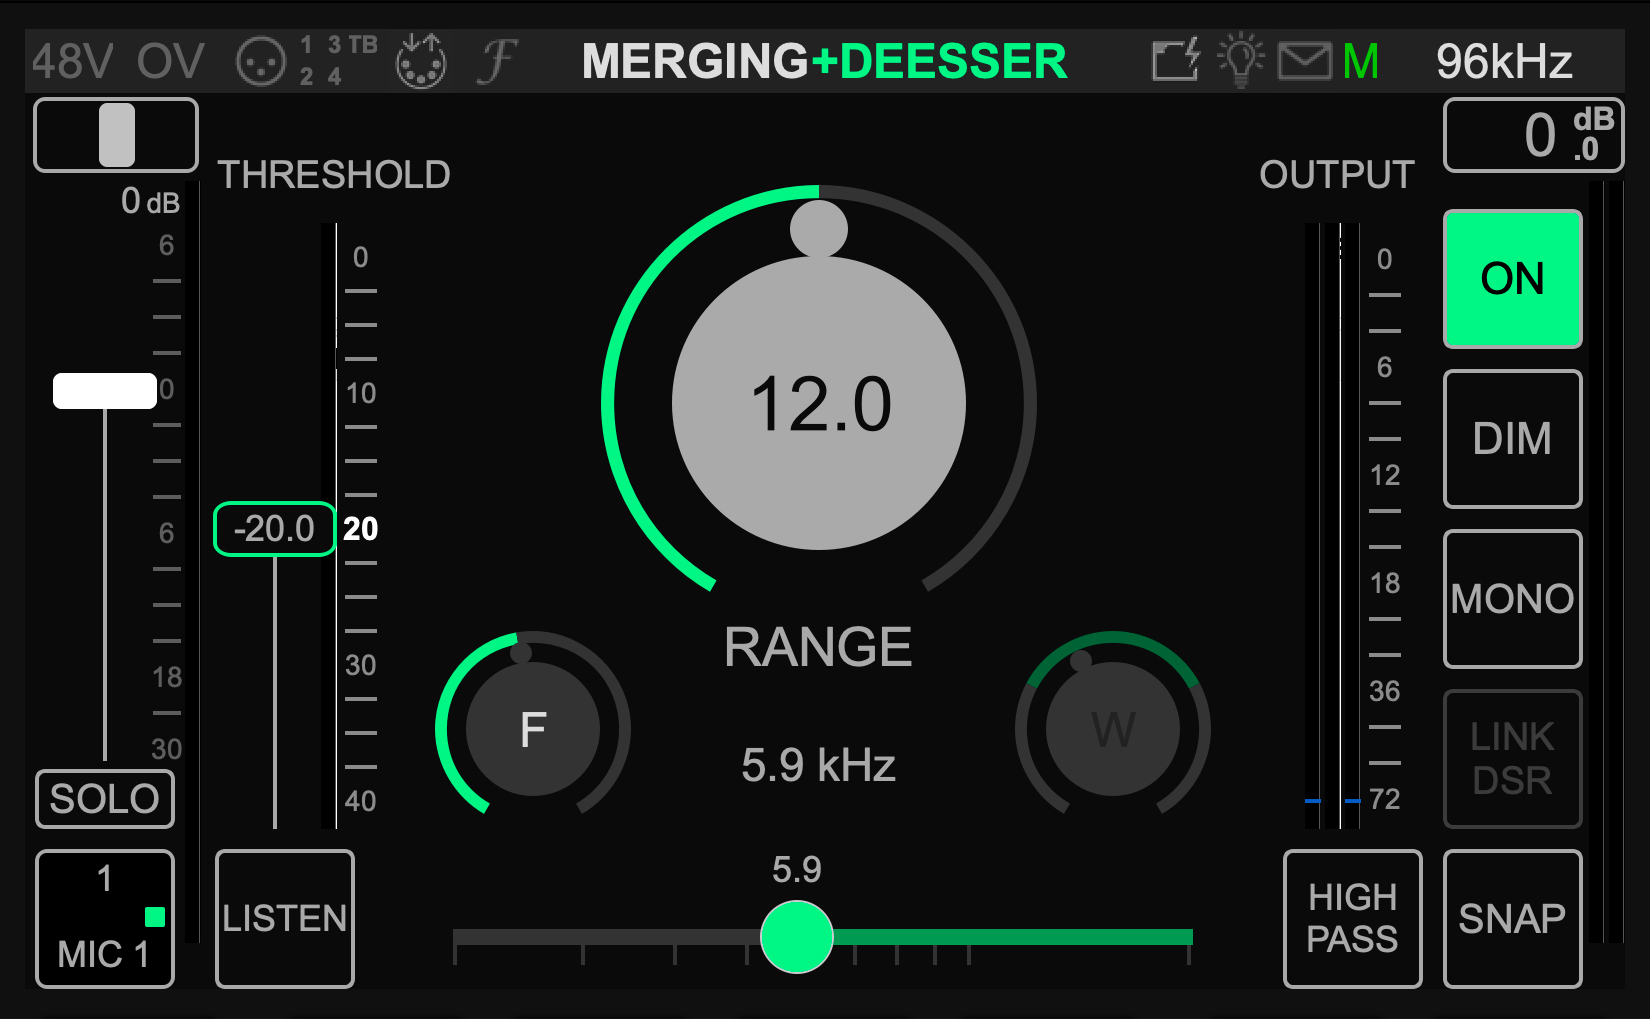The width and height of the screenshot is (1650, 1019).
Task: Click the MERGING+DEESSER title
Action: 824,62
